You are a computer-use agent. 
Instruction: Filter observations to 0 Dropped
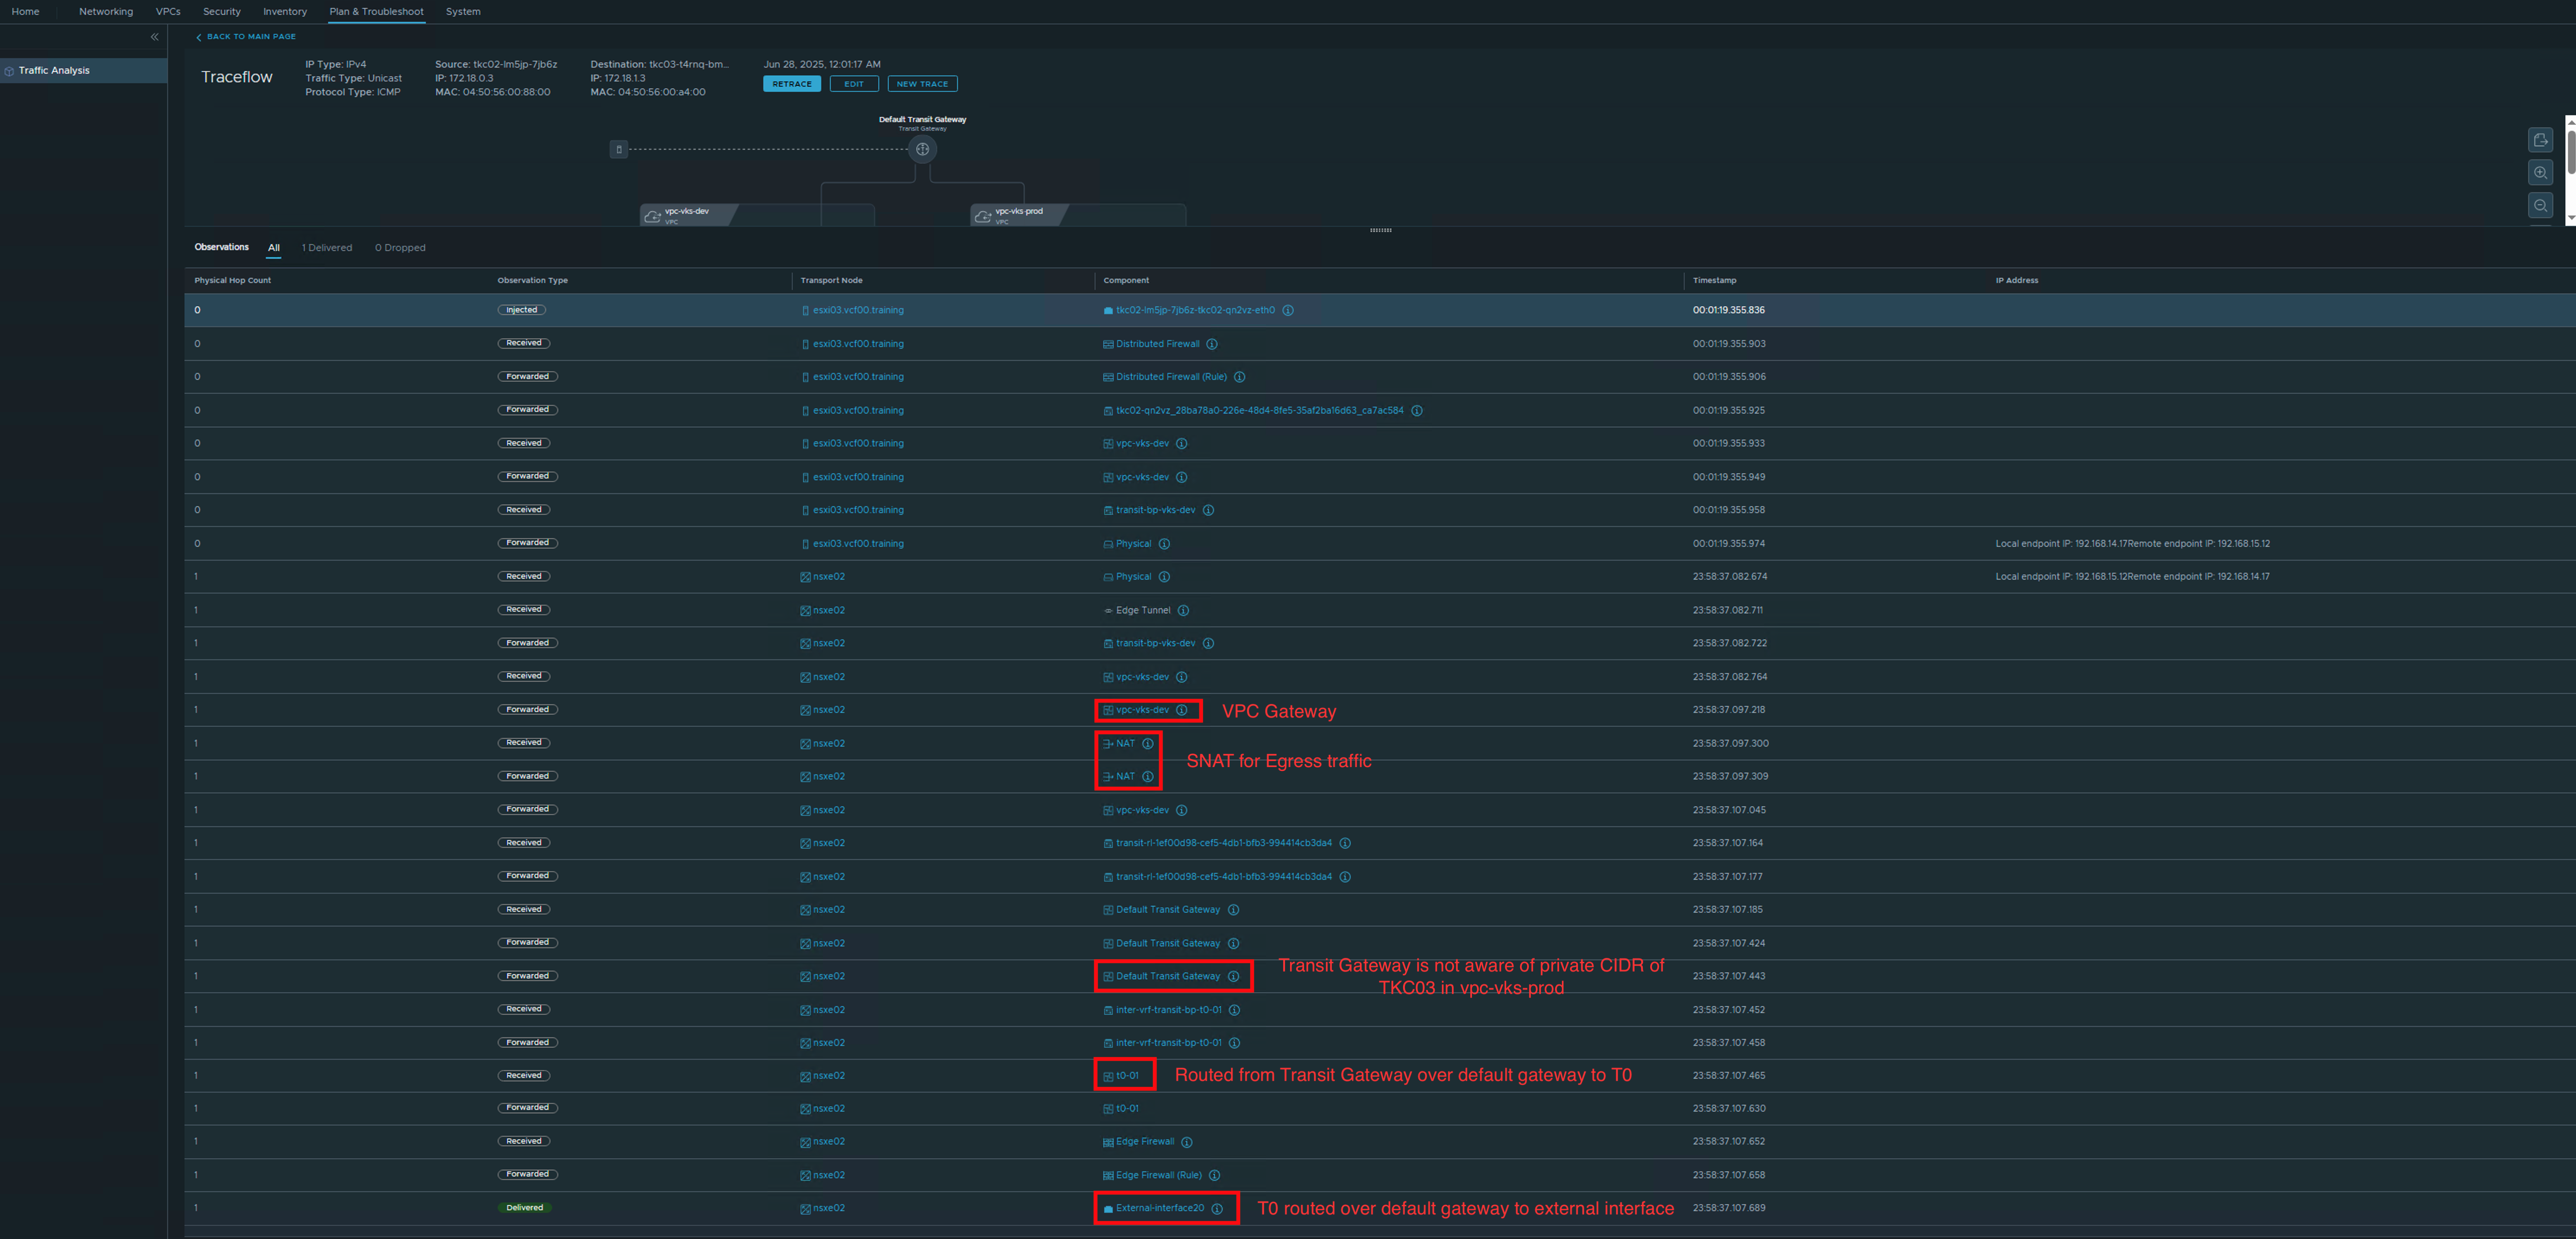point(400,248)
